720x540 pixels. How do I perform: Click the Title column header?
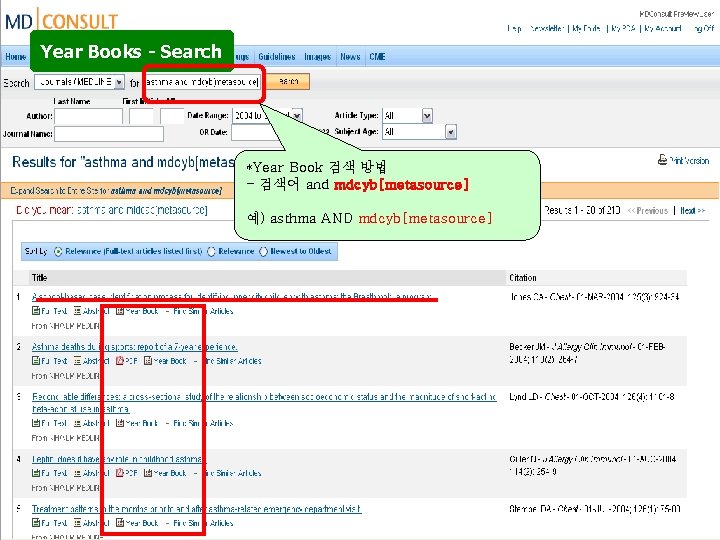click(x=39, y=278)
